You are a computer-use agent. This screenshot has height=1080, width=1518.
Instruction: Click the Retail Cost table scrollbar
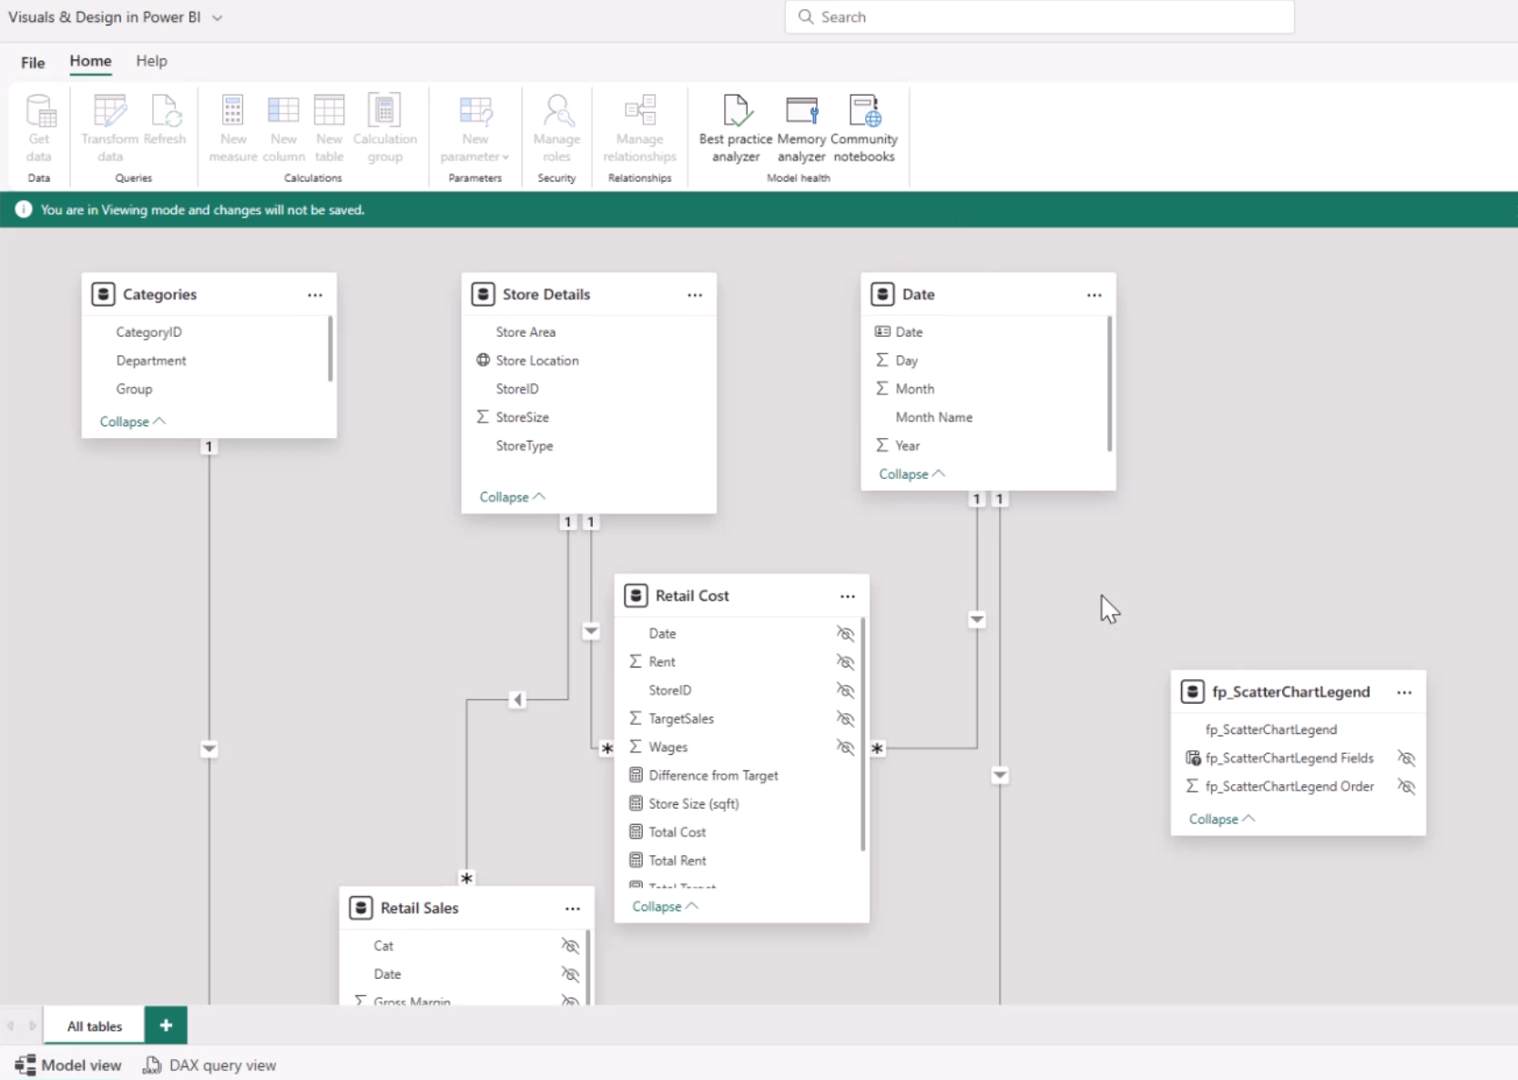(862, 735)
